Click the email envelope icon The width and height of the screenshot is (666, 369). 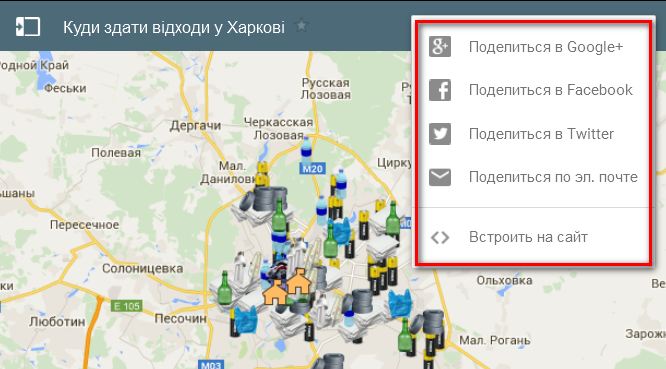(x=440, y=177)
